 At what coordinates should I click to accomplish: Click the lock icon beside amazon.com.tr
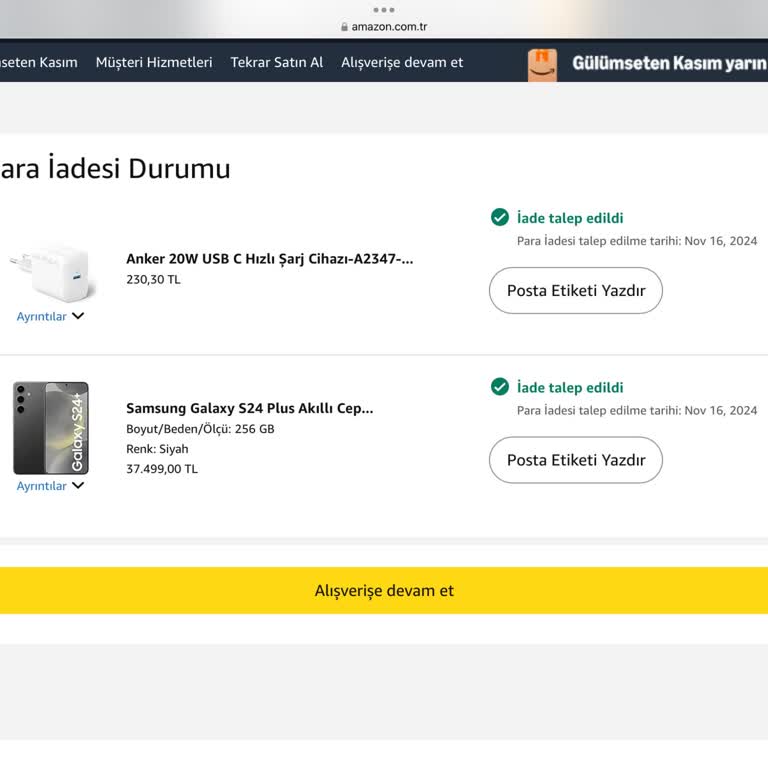[x=344, y=26]
